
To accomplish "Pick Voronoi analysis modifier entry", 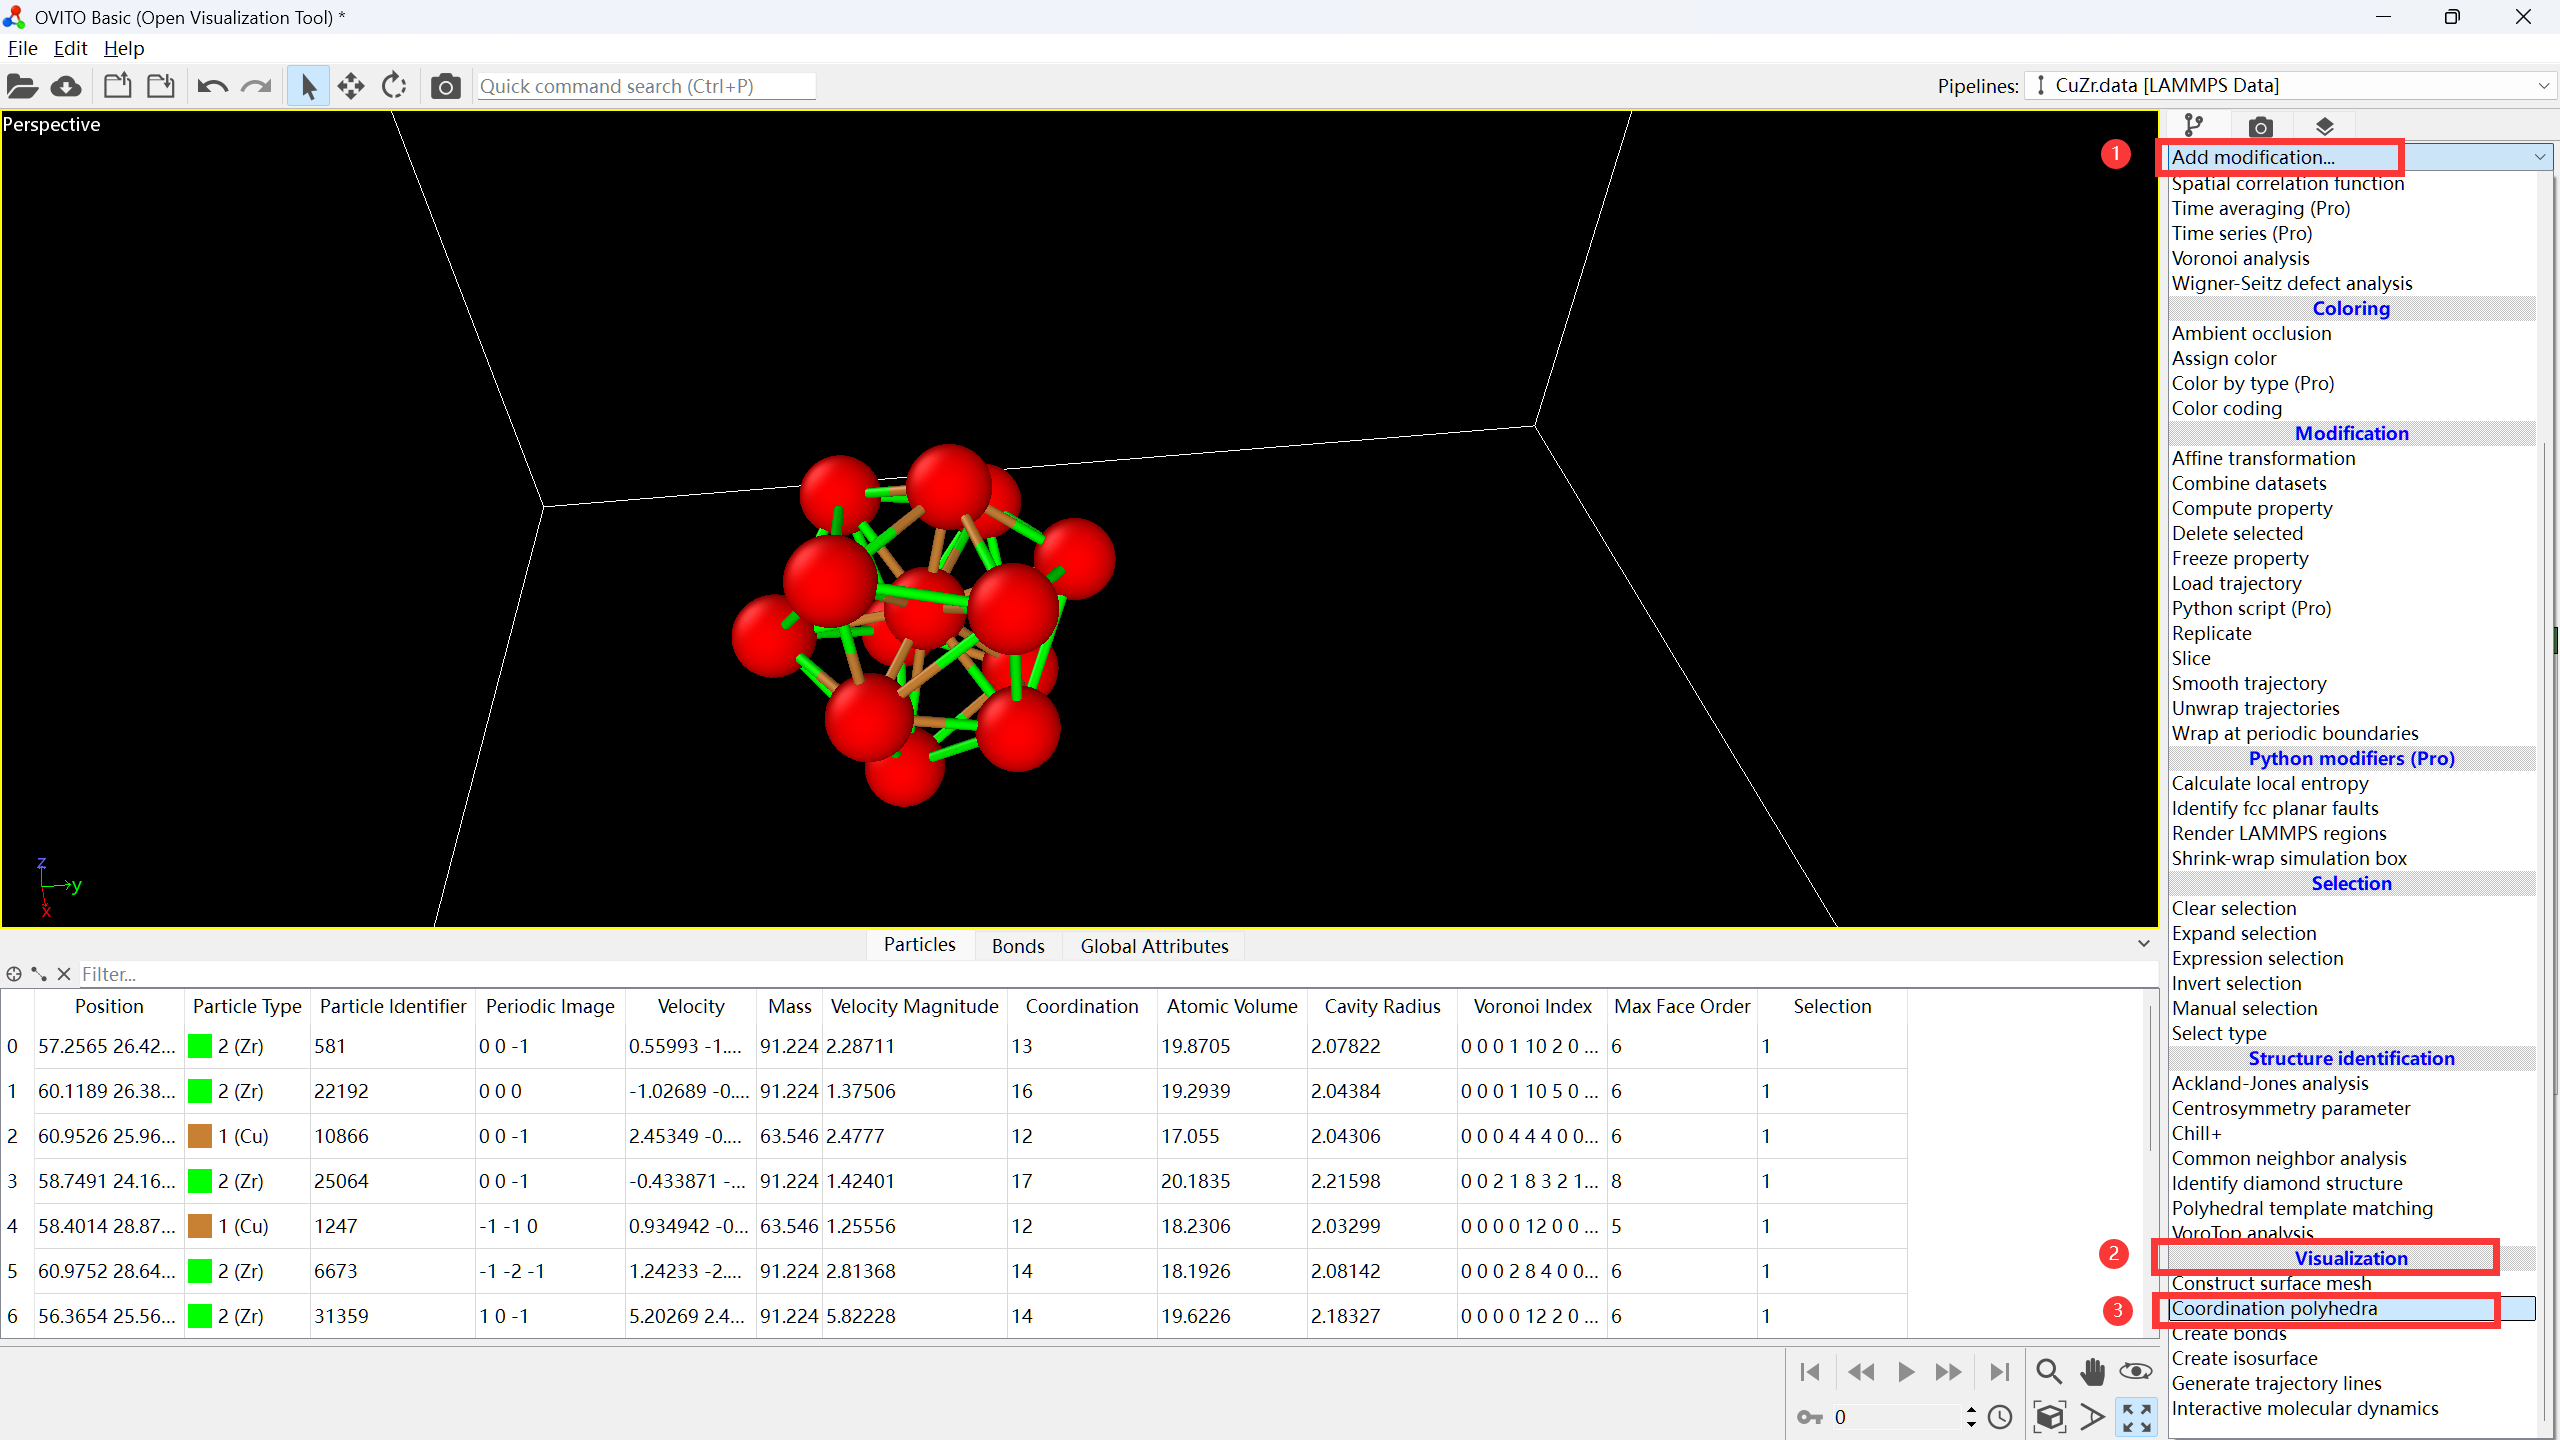I will 2240,258.
